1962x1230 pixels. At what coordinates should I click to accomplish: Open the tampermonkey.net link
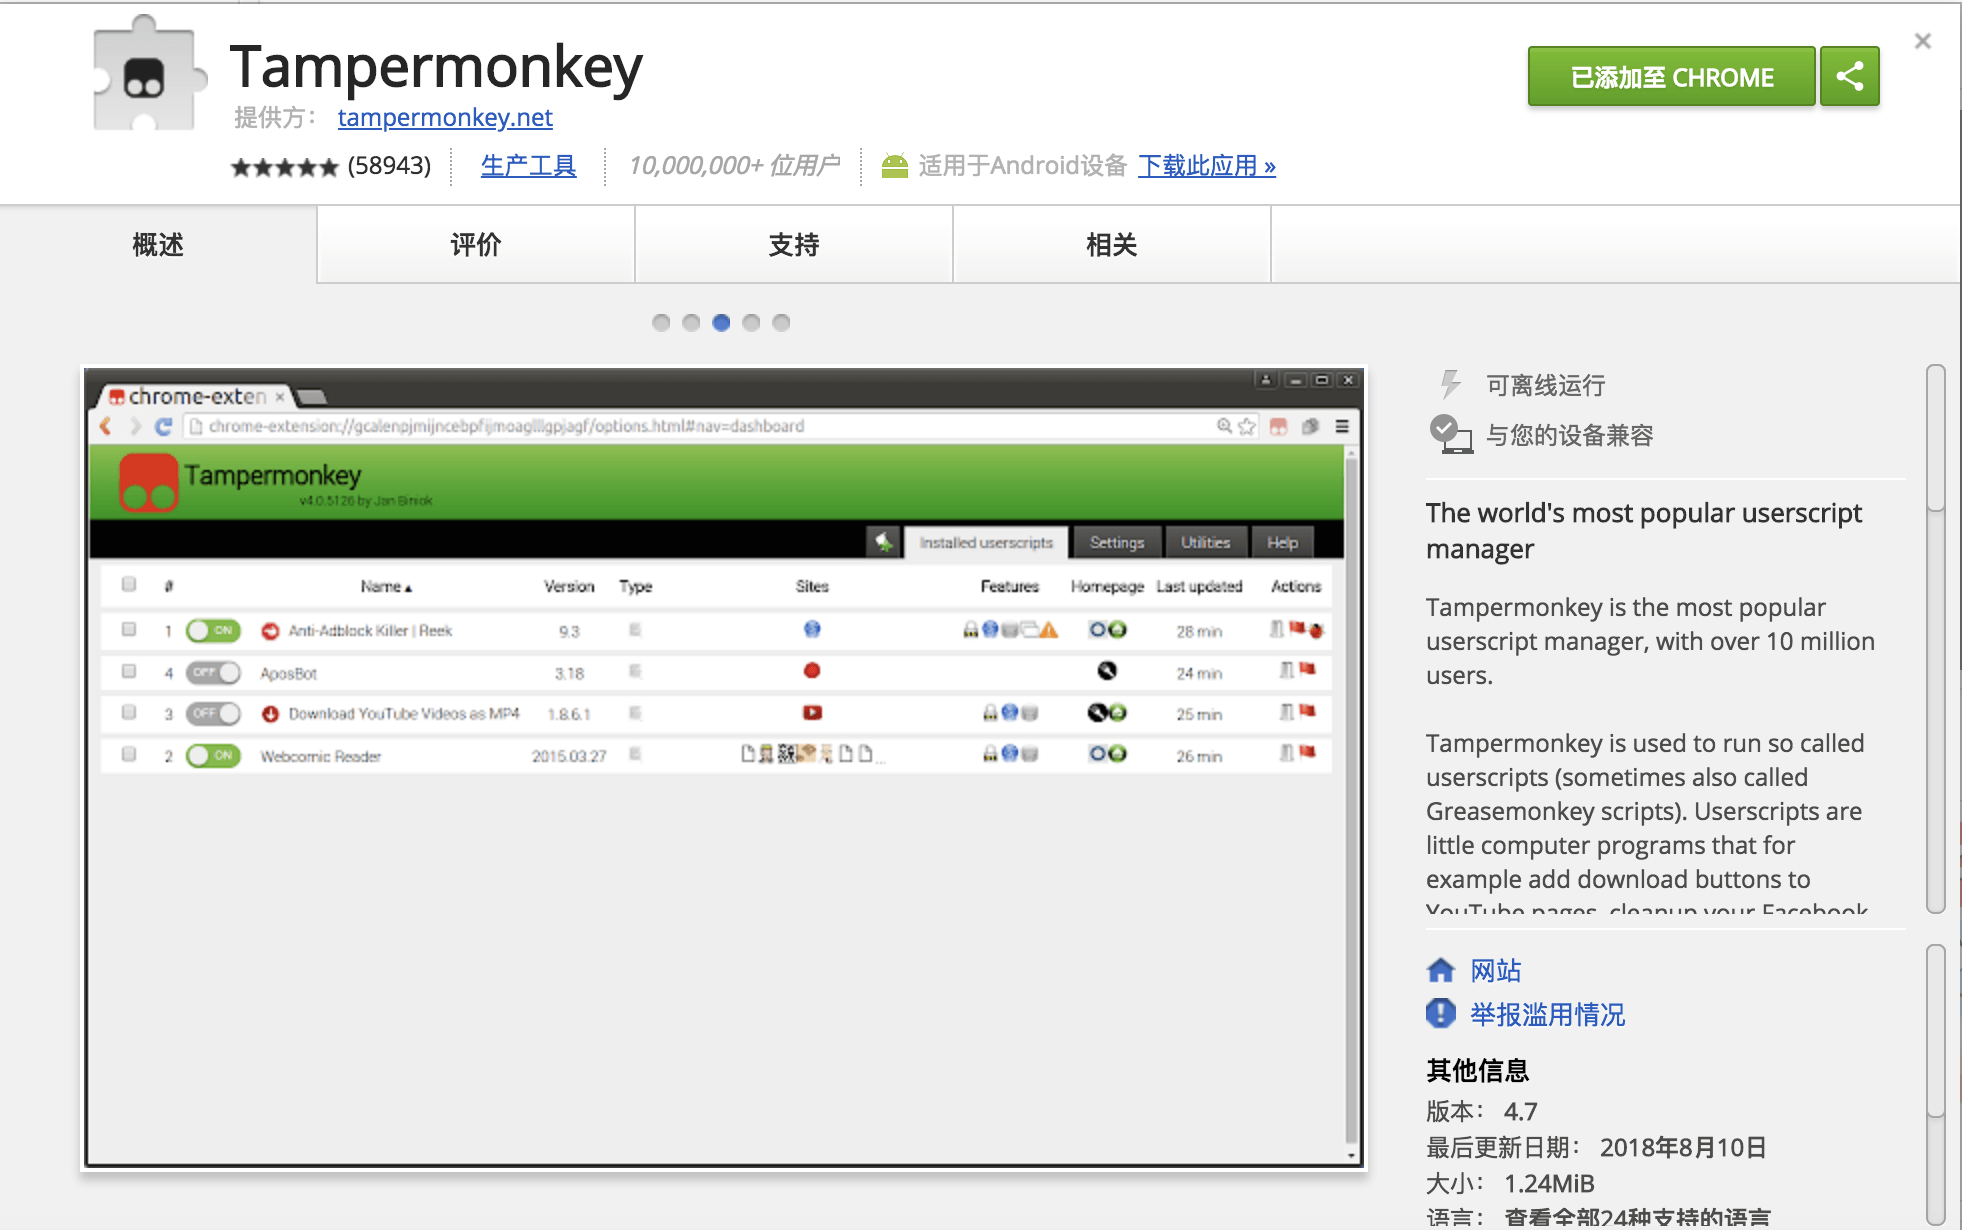(444, 117)
